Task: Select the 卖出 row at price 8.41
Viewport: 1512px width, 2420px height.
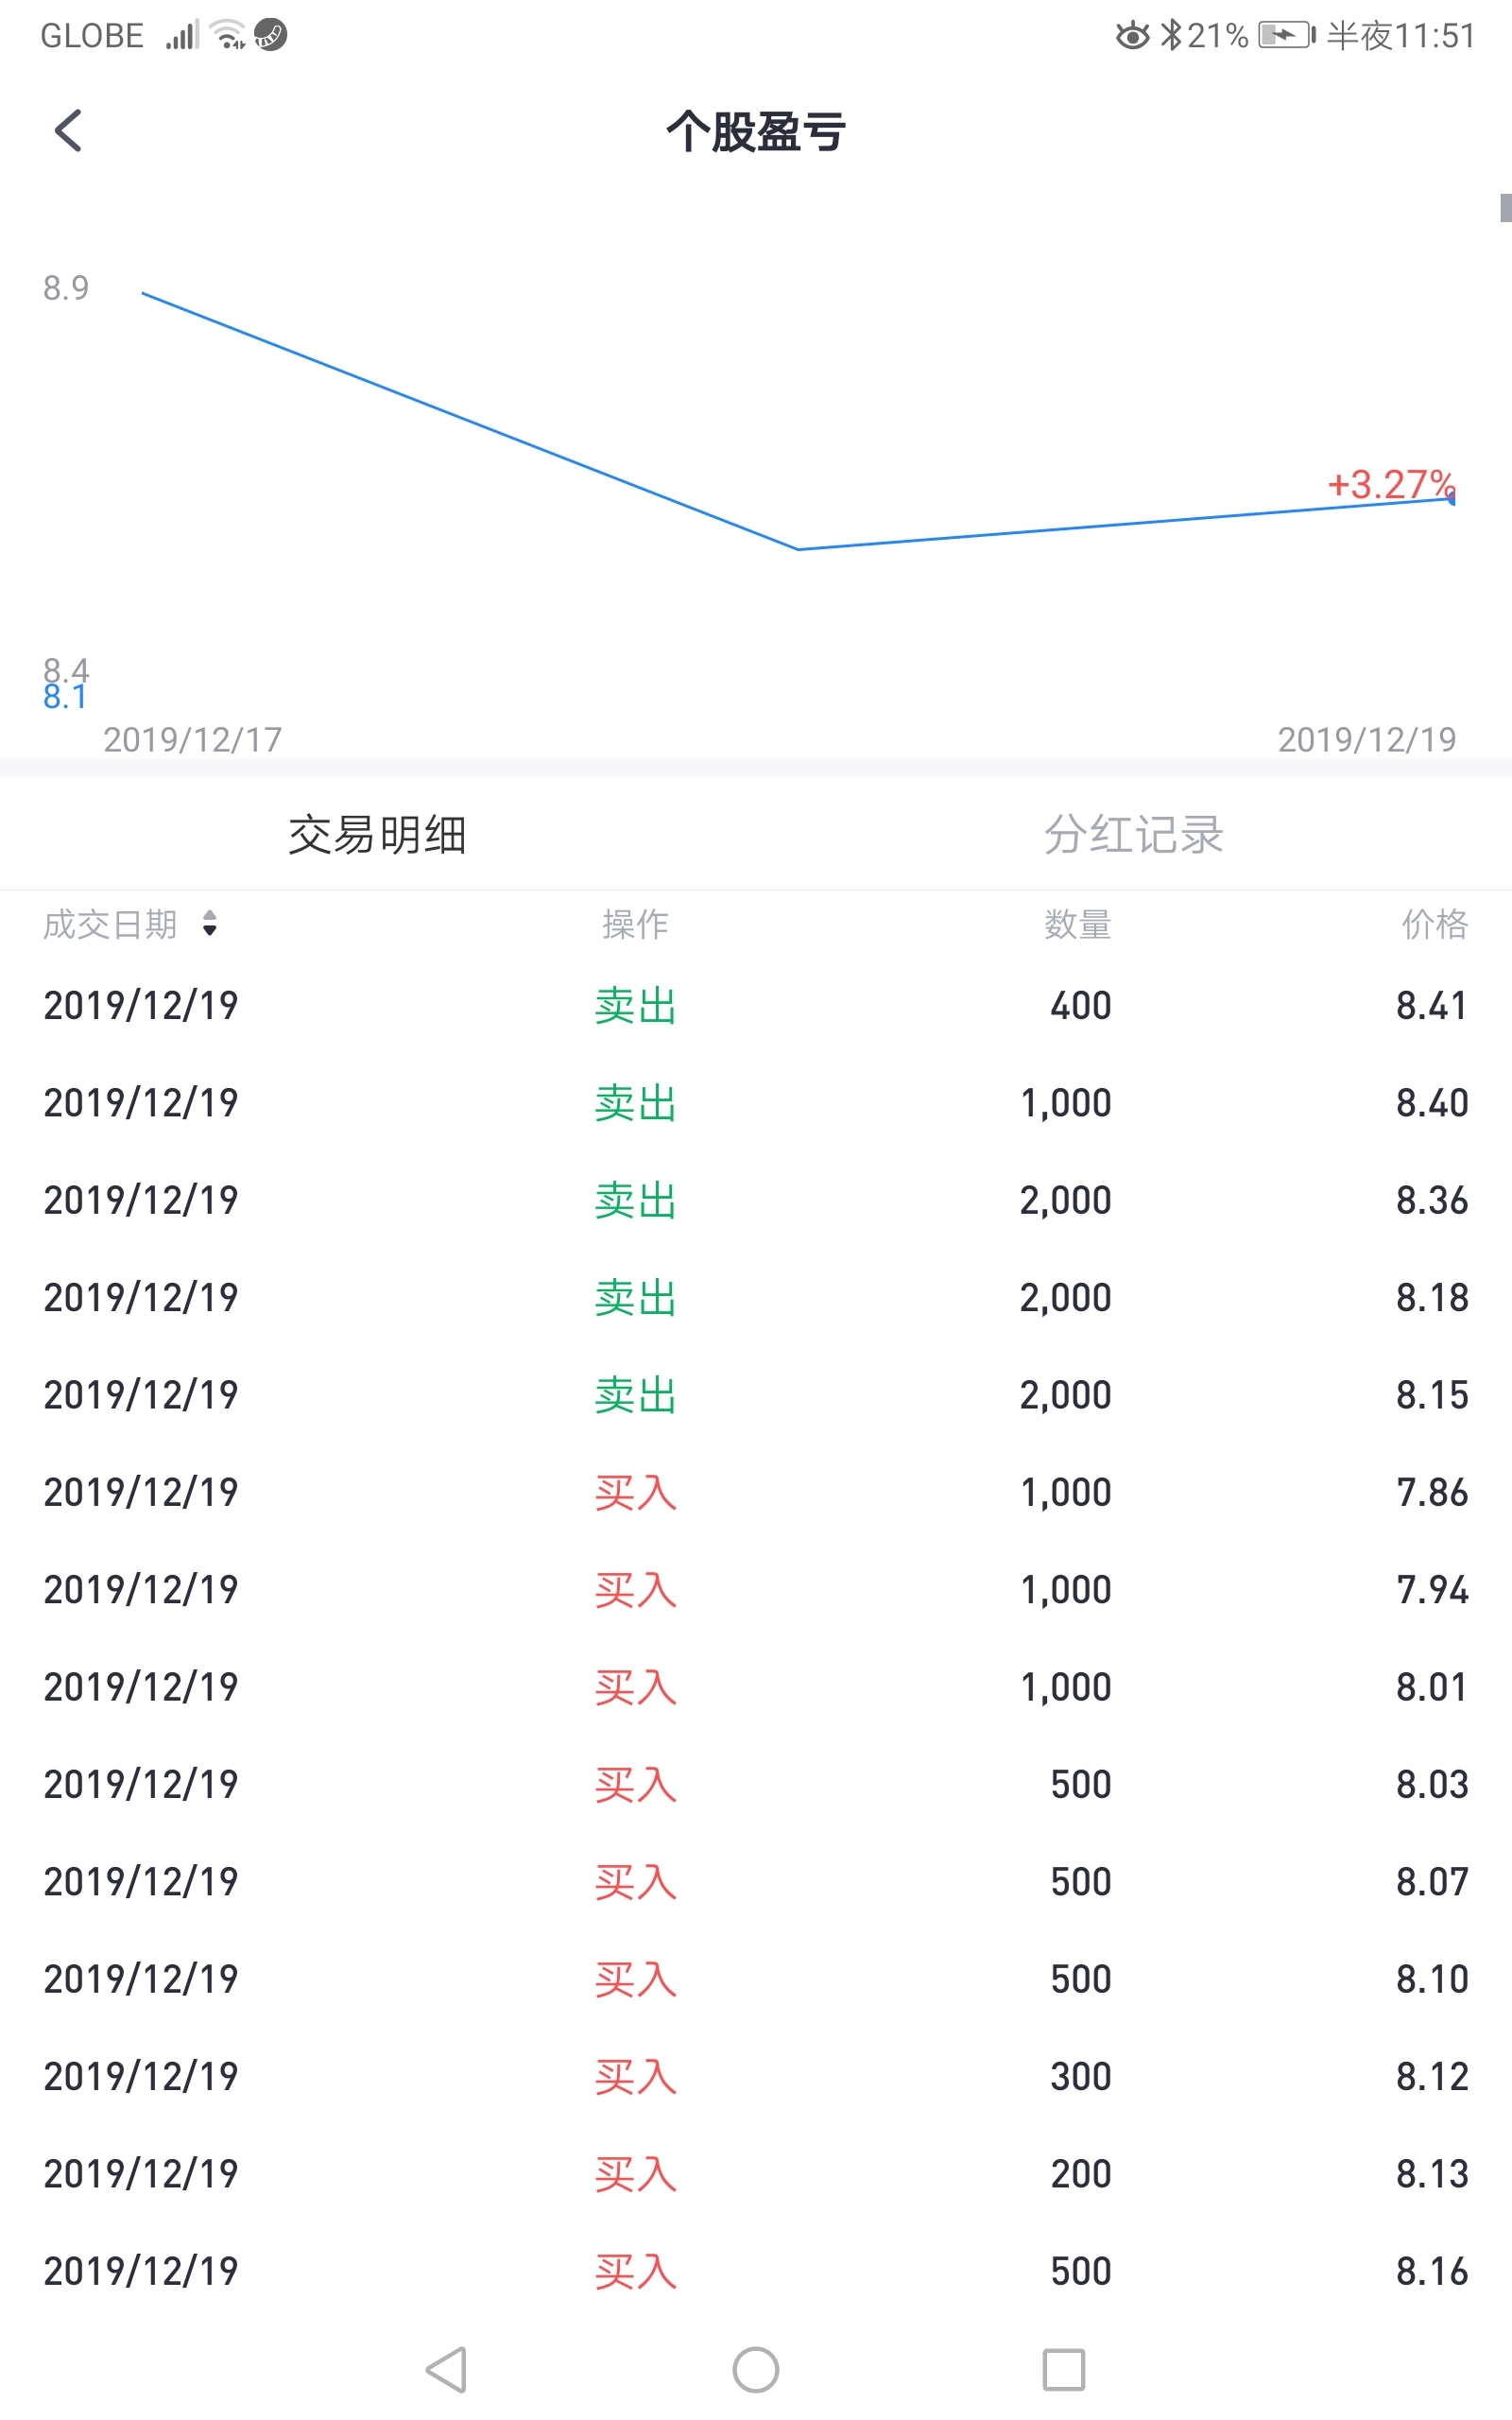Action: click(x=756, y=1005)
